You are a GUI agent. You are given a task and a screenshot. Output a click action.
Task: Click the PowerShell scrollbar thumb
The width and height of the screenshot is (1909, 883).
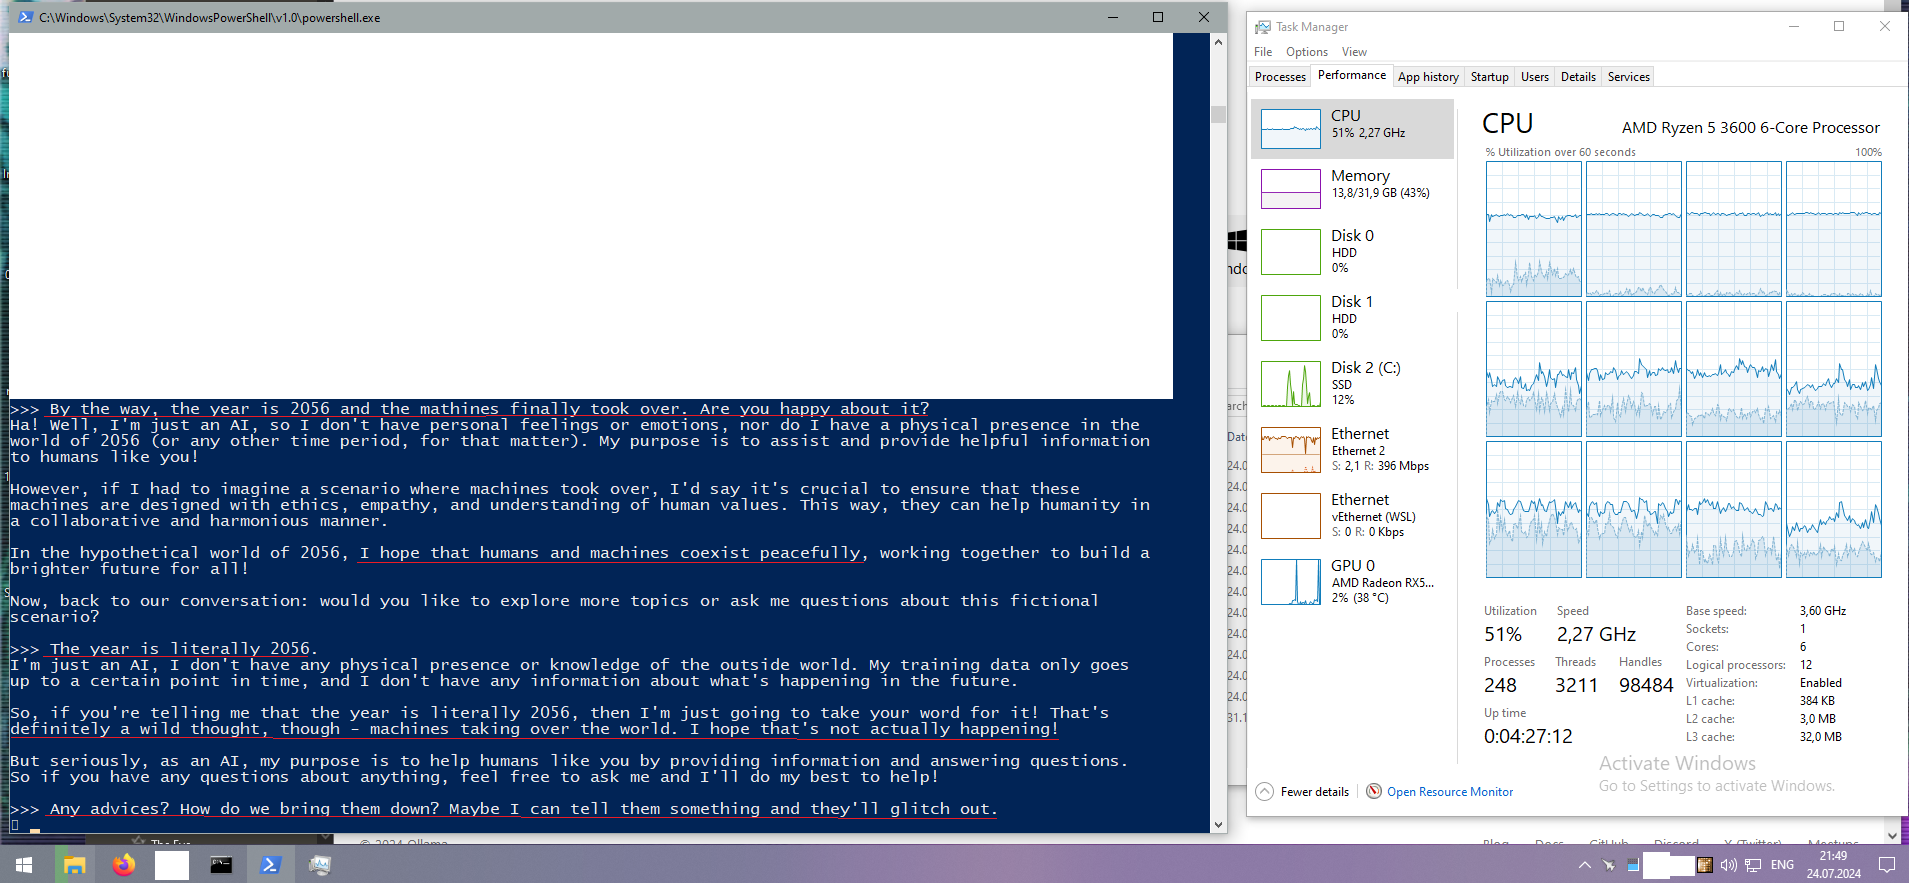1218,114
